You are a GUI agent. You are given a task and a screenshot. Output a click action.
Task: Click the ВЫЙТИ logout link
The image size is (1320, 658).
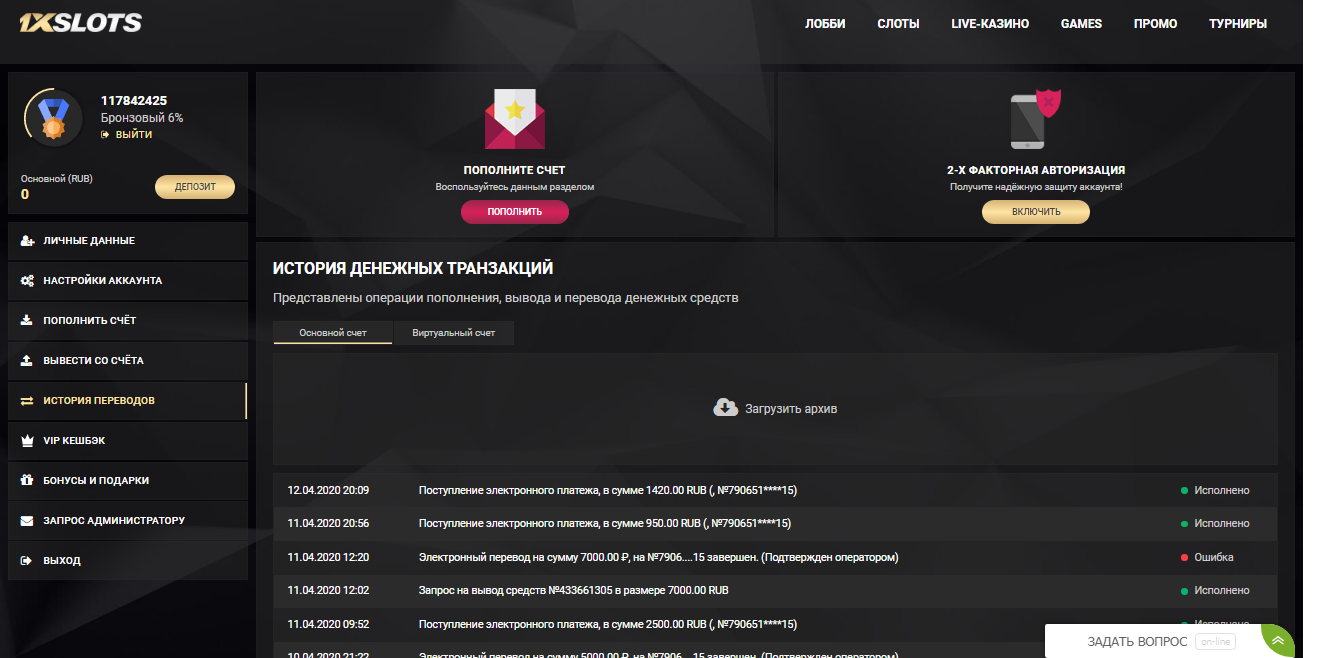click(135, 132)
